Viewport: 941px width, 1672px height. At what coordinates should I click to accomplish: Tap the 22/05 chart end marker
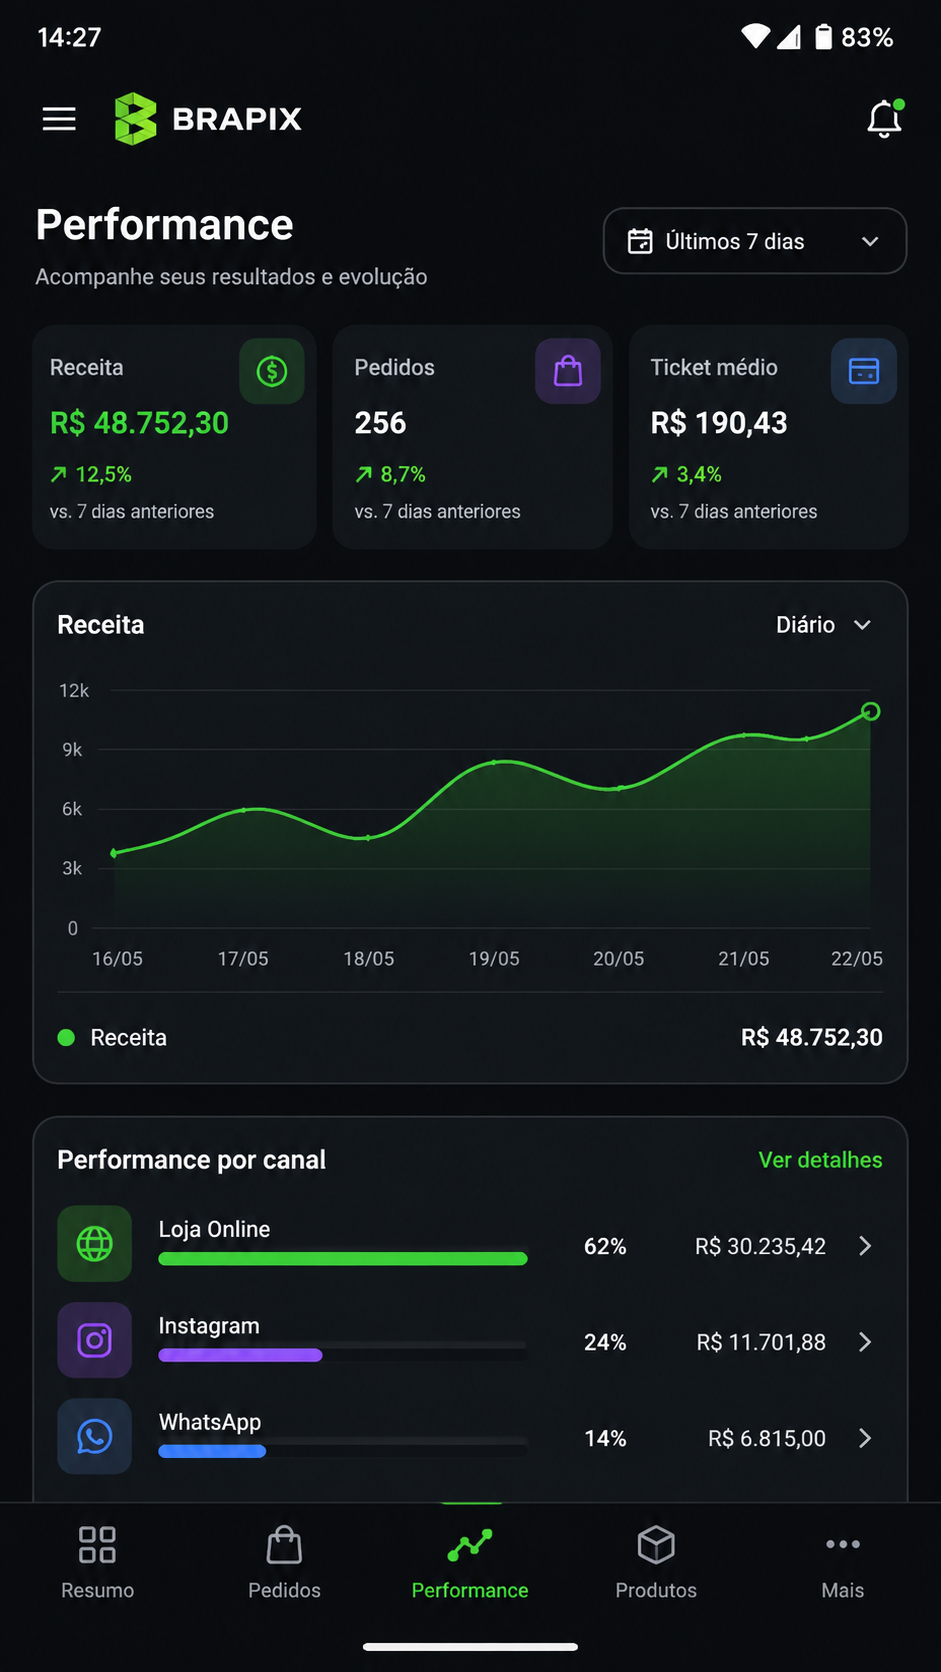871,711
